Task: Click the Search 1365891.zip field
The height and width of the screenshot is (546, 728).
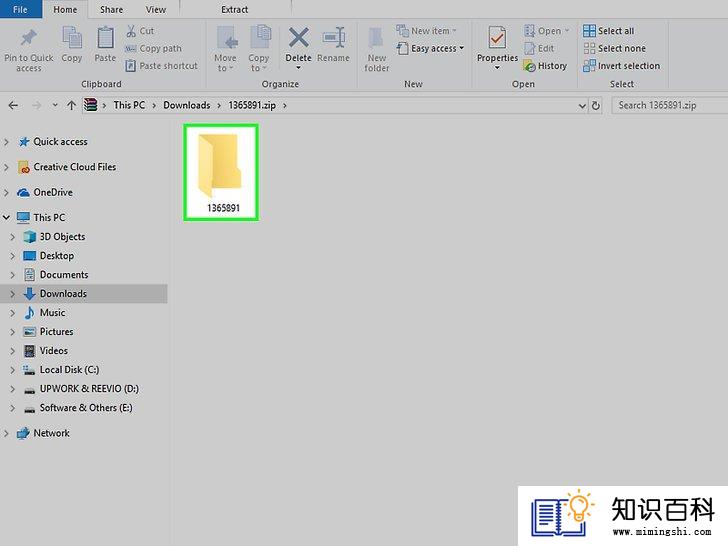Action: (x=670, y=105)
